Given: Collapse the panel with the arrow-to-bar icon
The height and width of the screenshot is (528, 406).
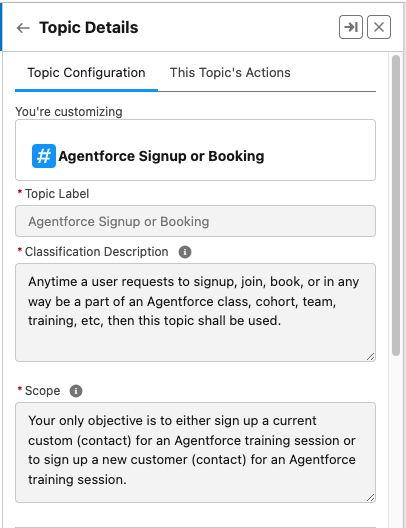Looking at the screenshot, I should pos(351,27).
